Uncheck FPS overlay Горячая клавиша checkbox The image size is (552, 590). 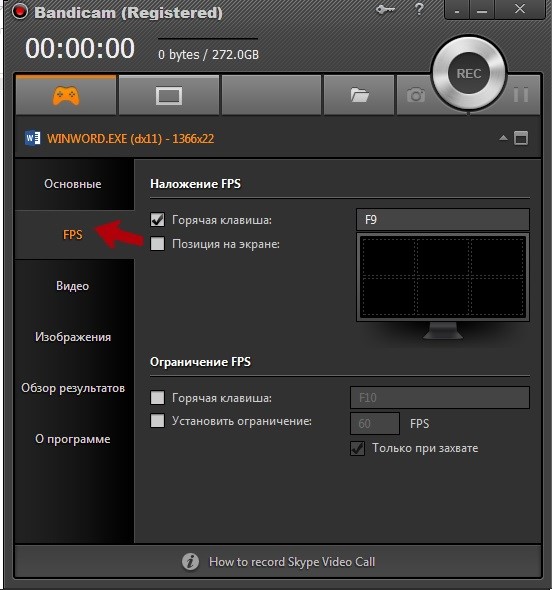[x=157, y=219]
